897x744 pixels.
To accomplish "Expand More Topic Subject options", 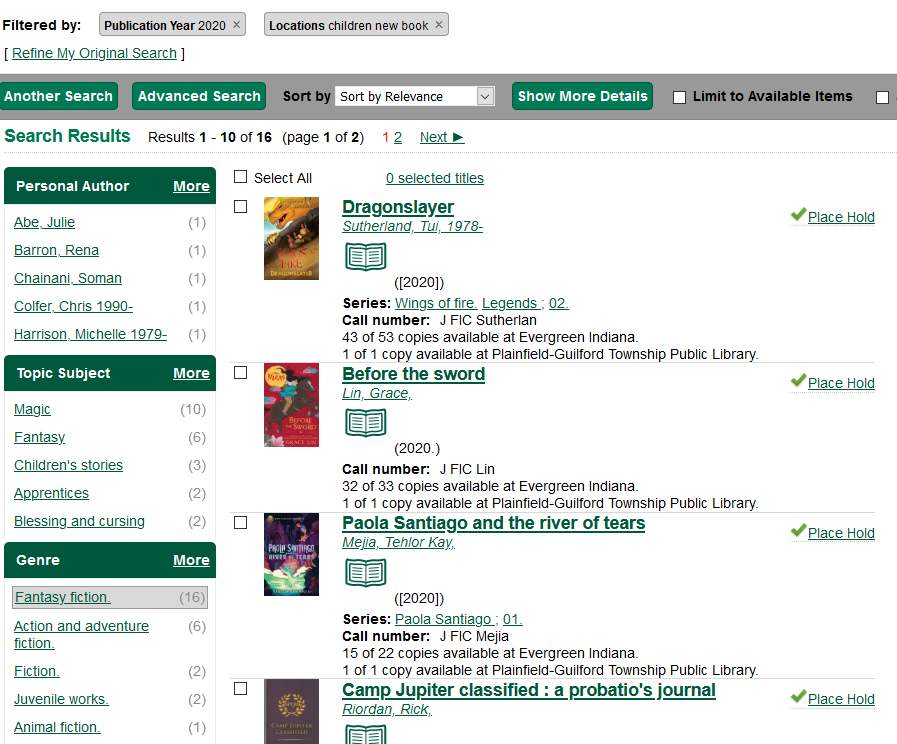I will pyautogui.click(x=191, y=373).
